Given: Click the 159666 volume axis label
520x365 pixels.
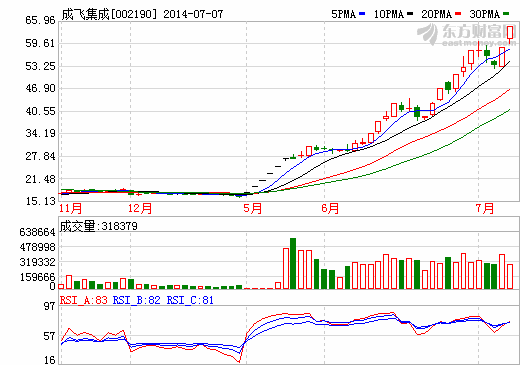Looking at the screenshot, I should [37, 277].
